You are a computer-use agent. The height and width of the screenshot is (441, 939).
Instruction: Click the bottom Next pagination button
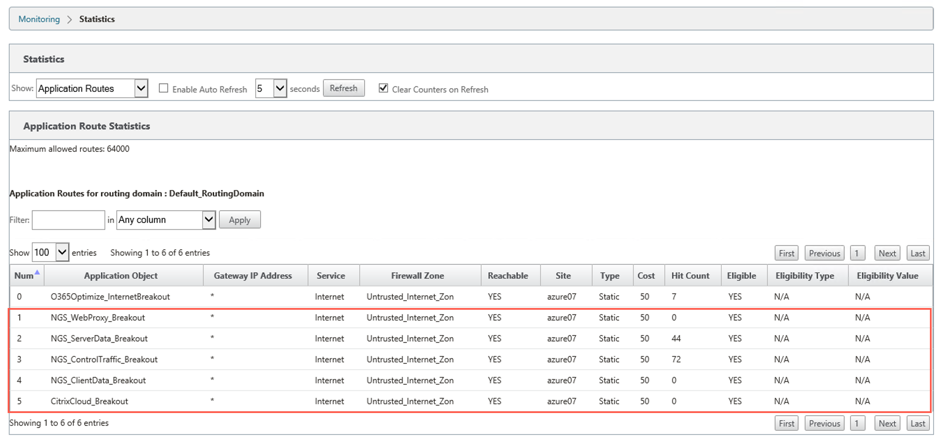pyautogui.click(x=887, y=423)
